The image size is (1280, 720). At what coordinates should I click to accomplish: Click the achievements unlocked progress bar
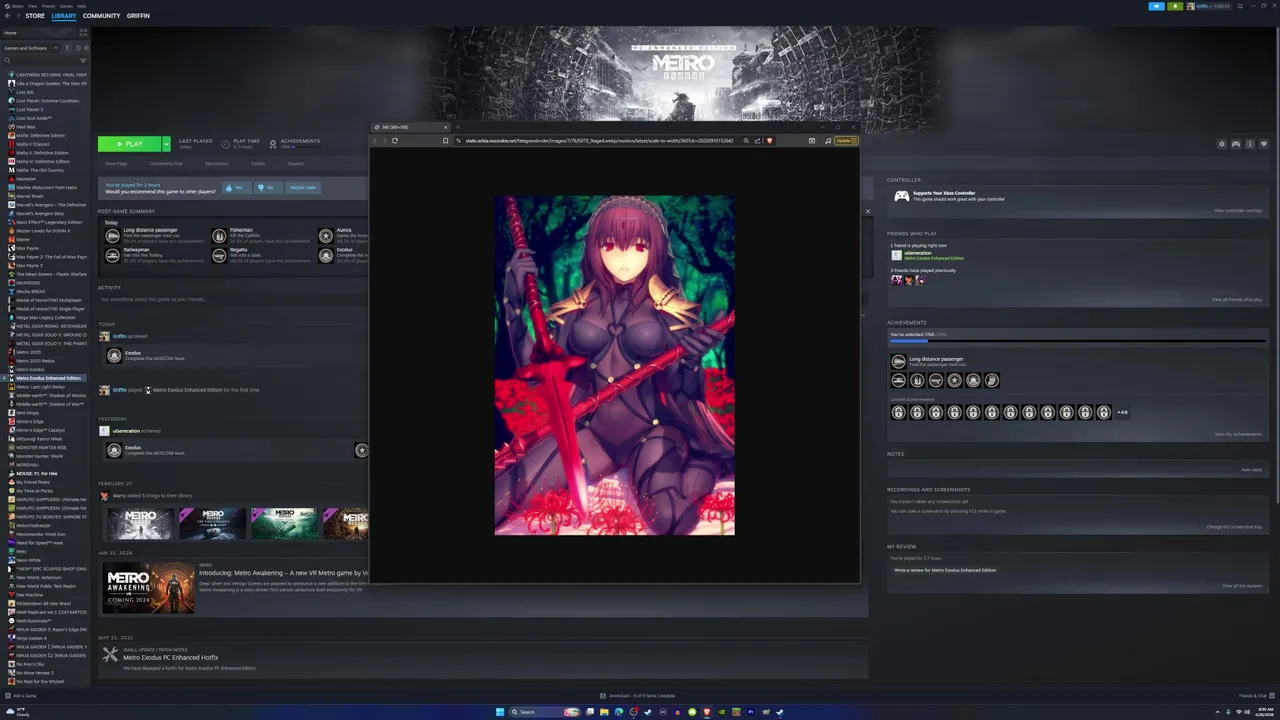(x=1077, y=342)
